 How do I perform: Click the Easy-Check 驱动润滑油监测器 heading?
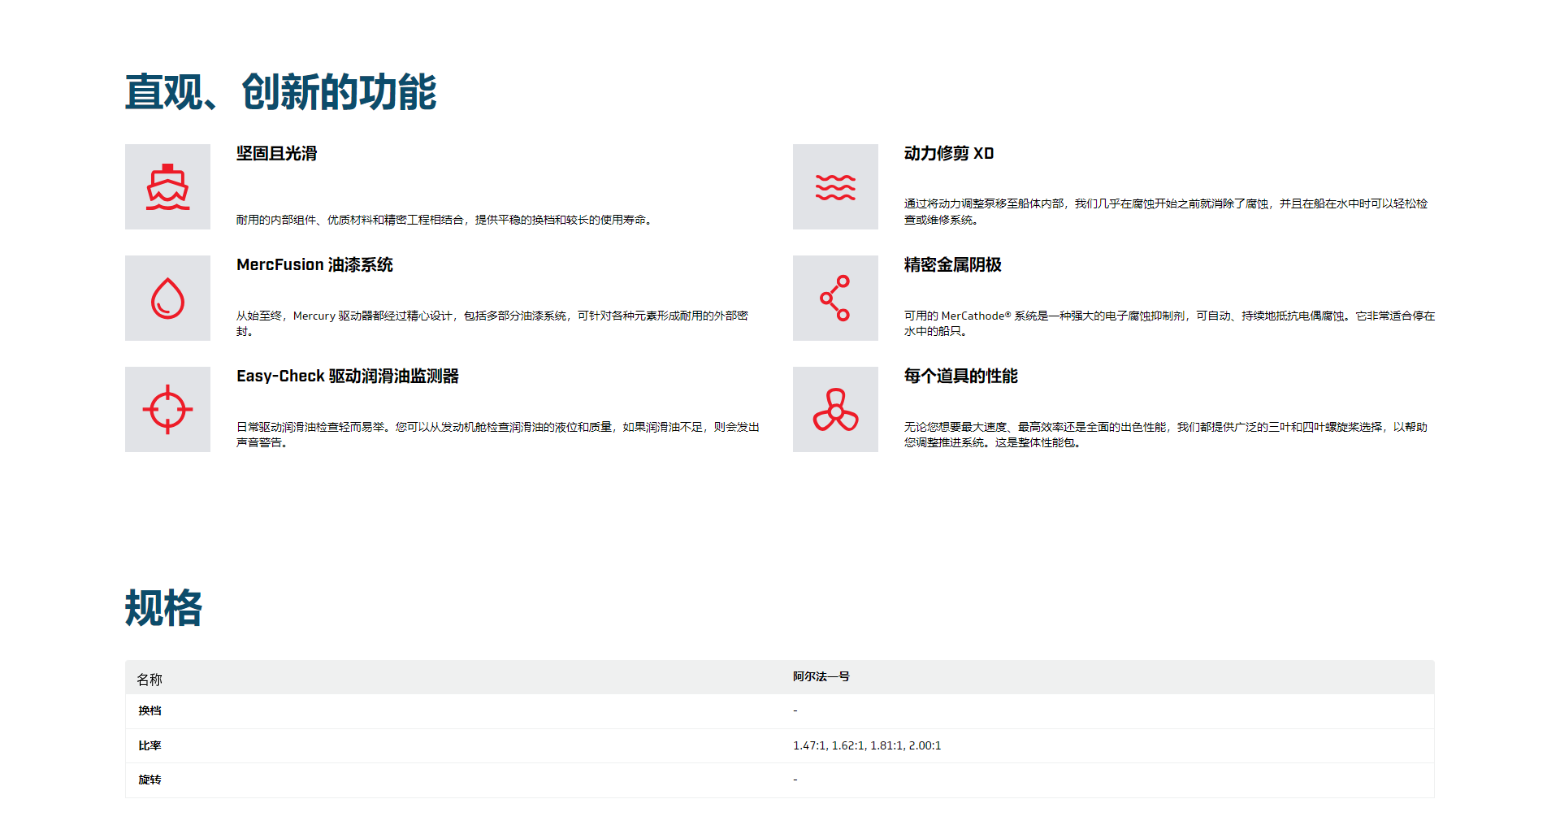click(x=347, y=376)
